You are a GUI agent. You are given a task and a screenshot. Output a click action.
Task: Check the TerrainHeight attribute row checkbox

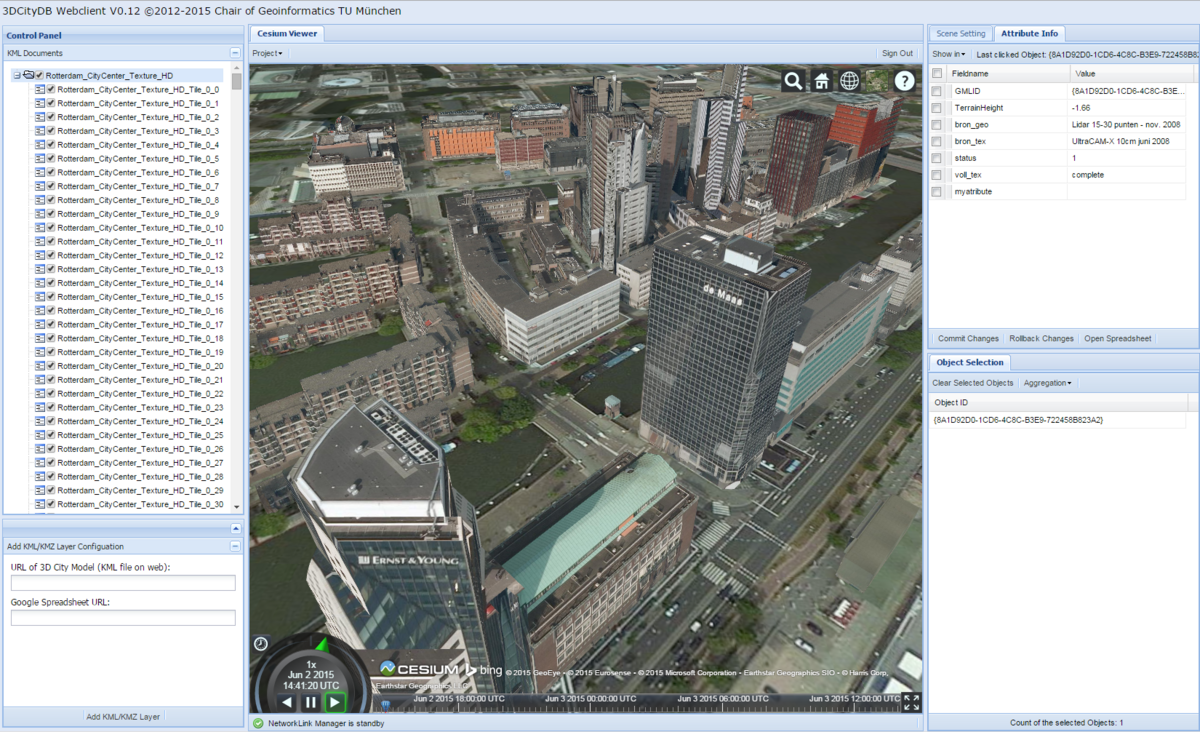[x=936, y=108]
